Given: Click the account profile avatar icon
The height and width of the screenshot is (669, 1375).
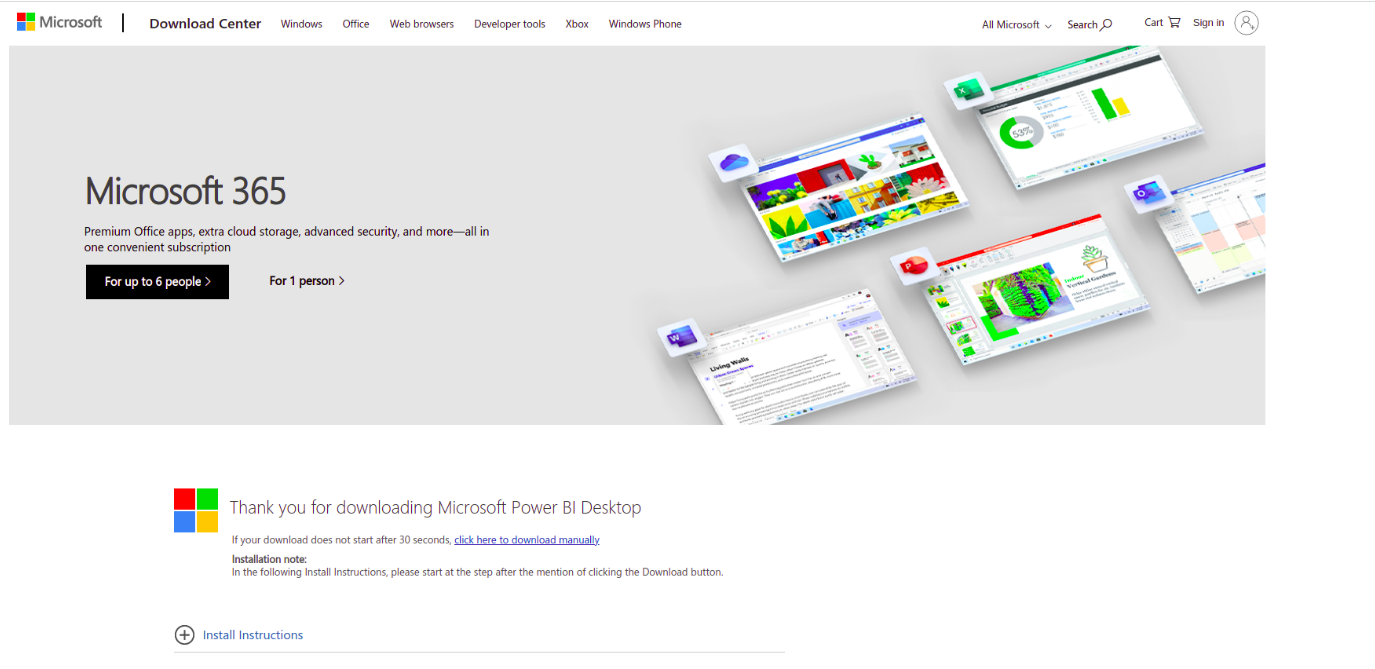Looking at the screenshot, I should coord(1246,23).
